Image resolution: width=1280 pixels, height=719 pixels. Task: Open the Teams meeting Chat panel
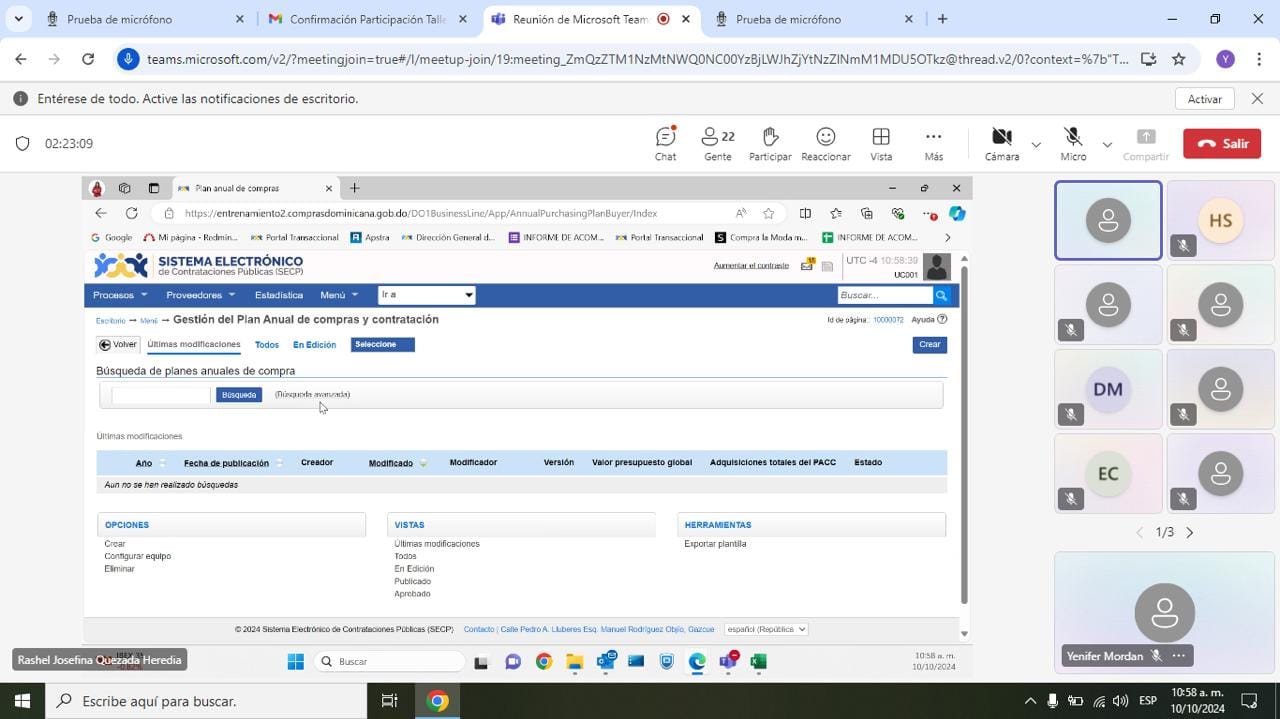(665, 143)
